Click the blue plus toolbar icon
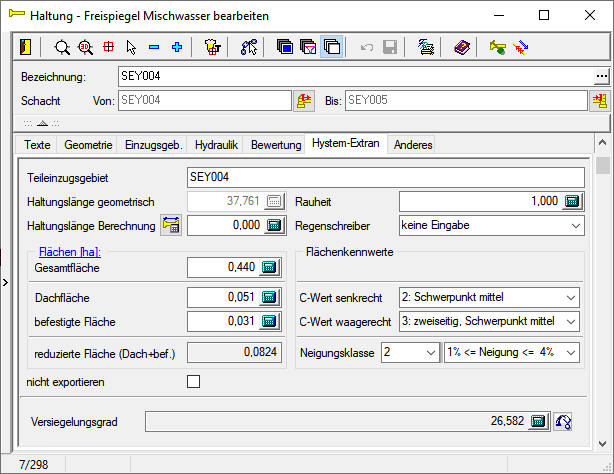The image size is (614, 474). click(x=176, y=47)
